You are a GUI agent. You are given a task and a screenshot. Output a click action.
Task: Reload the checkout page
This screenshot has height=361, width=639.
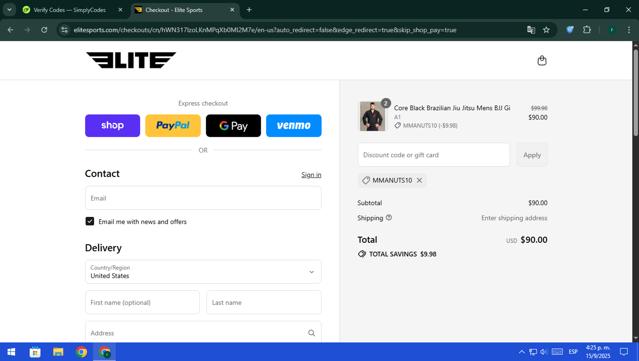tap(44, 30)
